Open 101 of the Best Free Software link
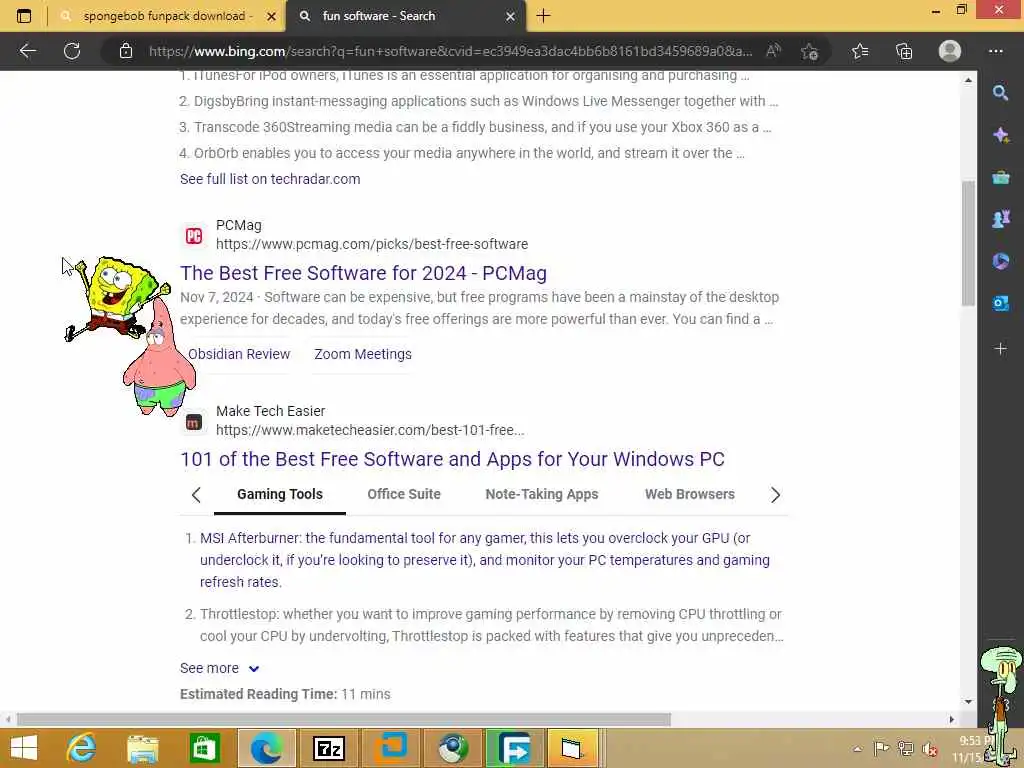This screenshot has width=1024, height=768. (x=452, y=459)
